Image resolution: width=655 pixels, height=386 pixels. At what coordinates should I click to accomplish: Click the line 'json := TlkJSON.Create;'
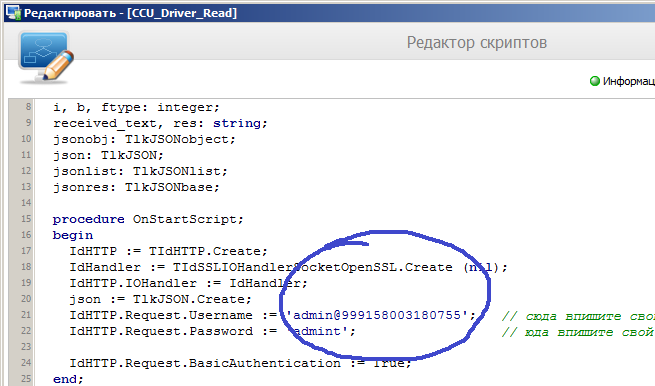pyautogui.click(x=160, y=299)
